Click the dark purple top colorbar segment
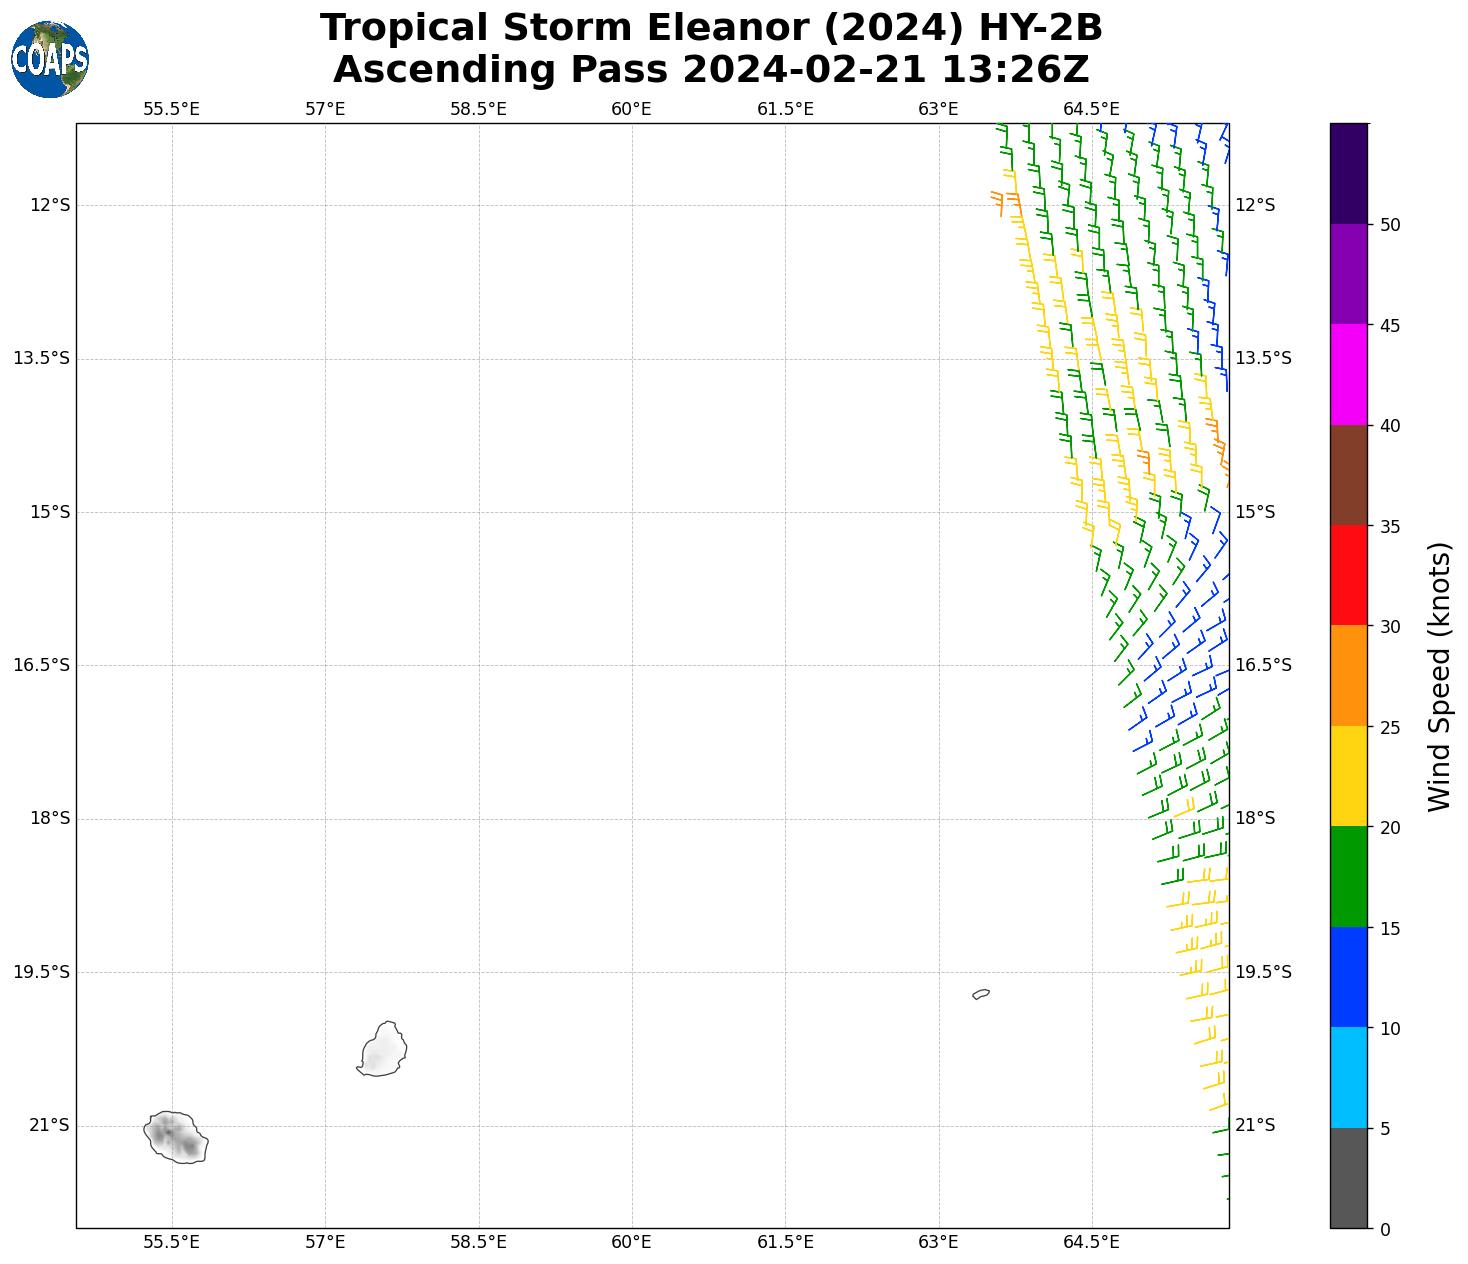The width and height of the screenshot is (1468, 1264). coord(1349,173)
